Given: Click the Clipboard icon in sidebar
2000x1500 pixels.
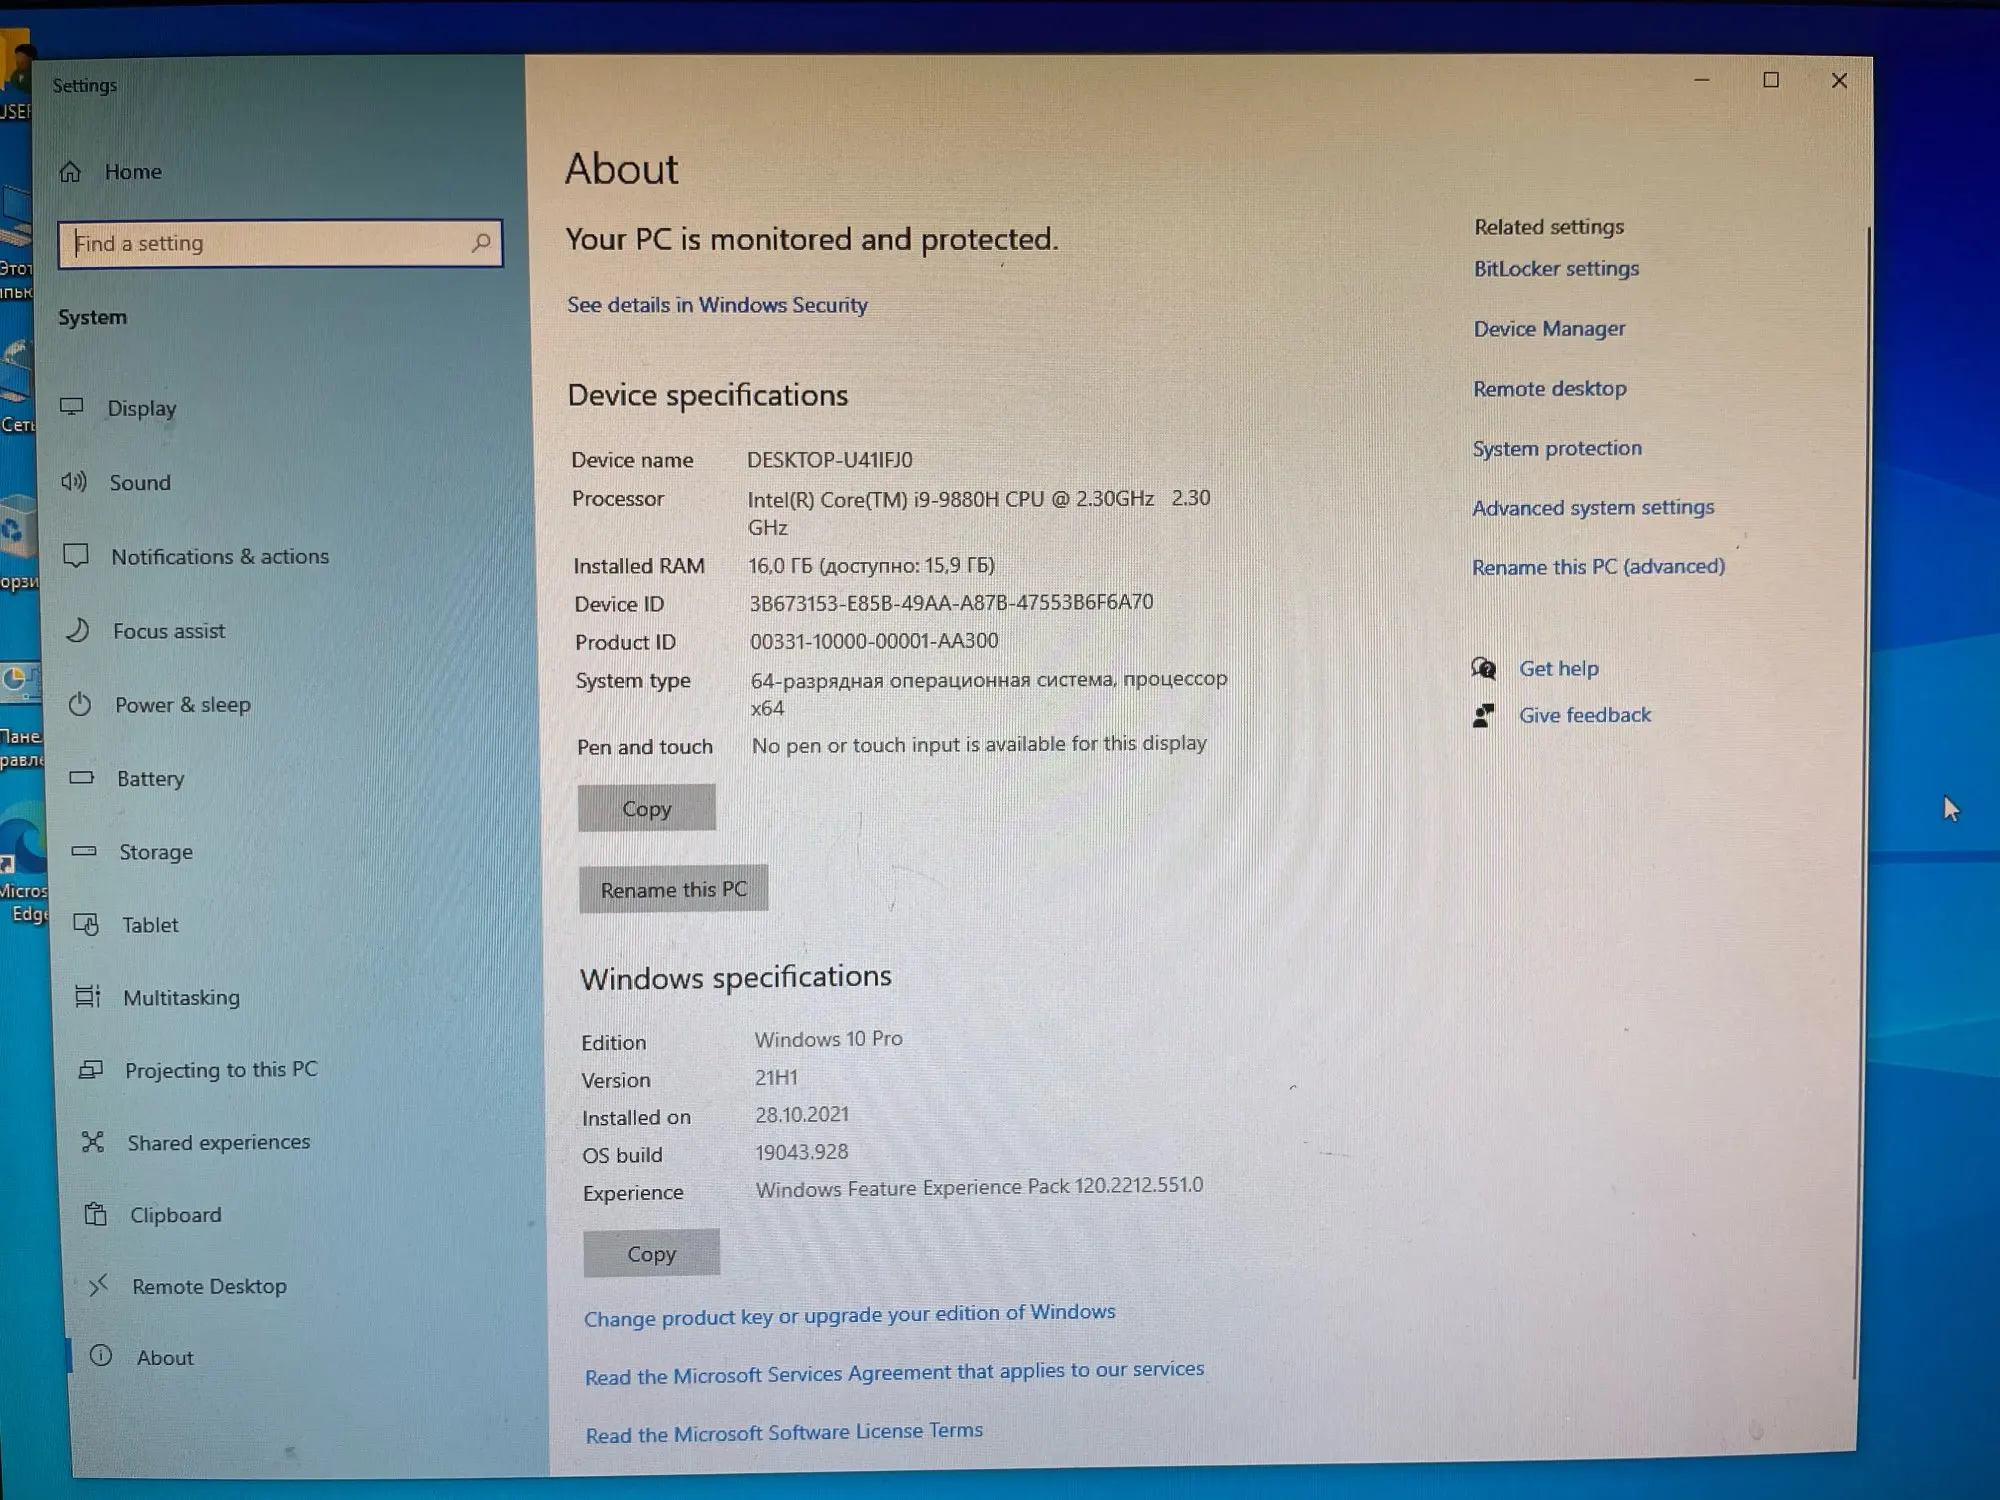Looking at the screenshot, I should pyautogui.click(x=96, y=1214).
